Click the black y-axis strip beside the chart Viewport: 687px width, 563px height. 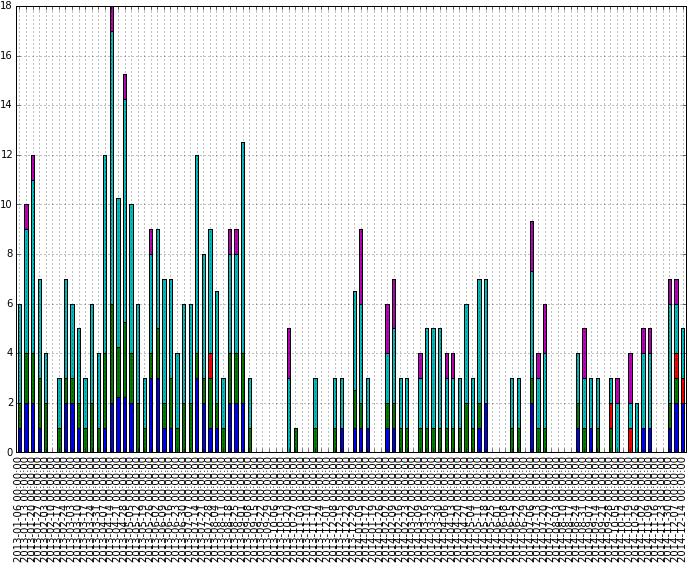pyautogui.click(x=7, y=230)
